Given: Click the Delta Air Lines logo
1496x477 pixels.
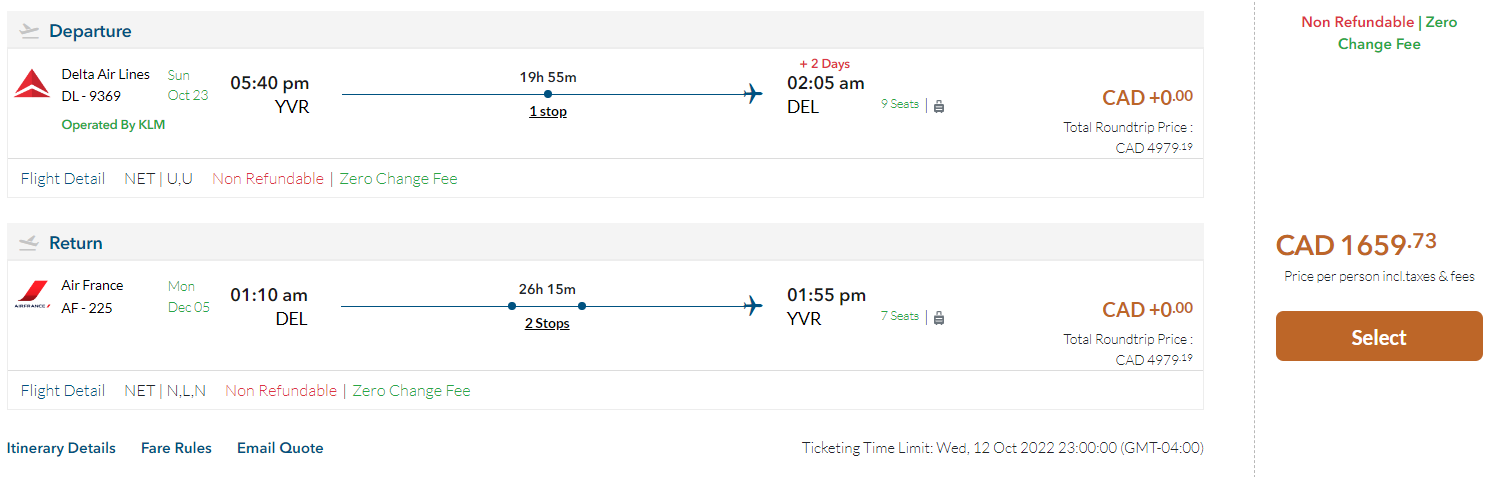Looking at the screenshot, I should pos(32,85).
